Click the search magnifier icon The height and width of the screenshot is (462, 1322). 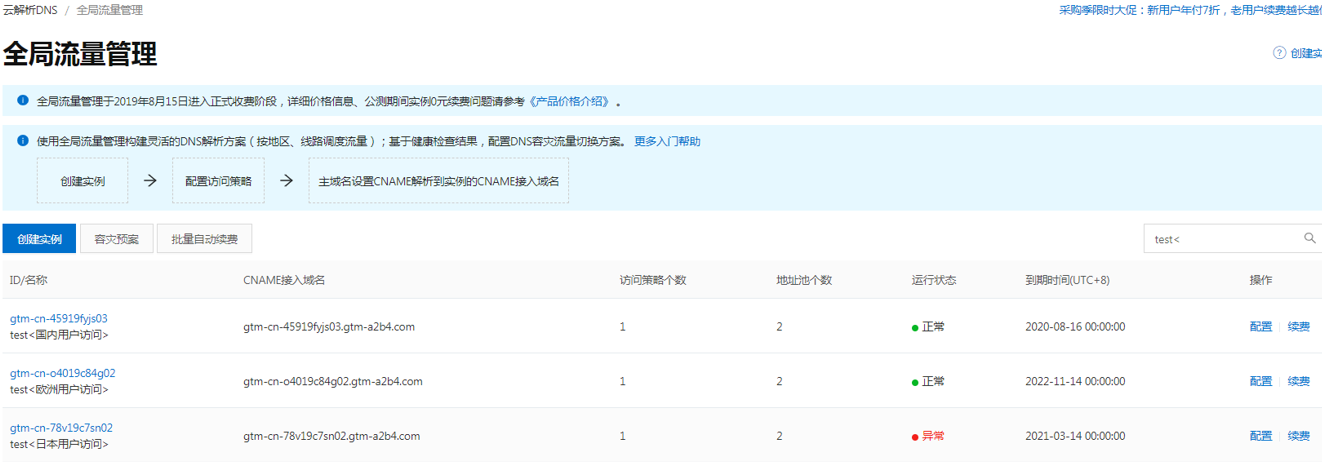tap(1309, 239)
